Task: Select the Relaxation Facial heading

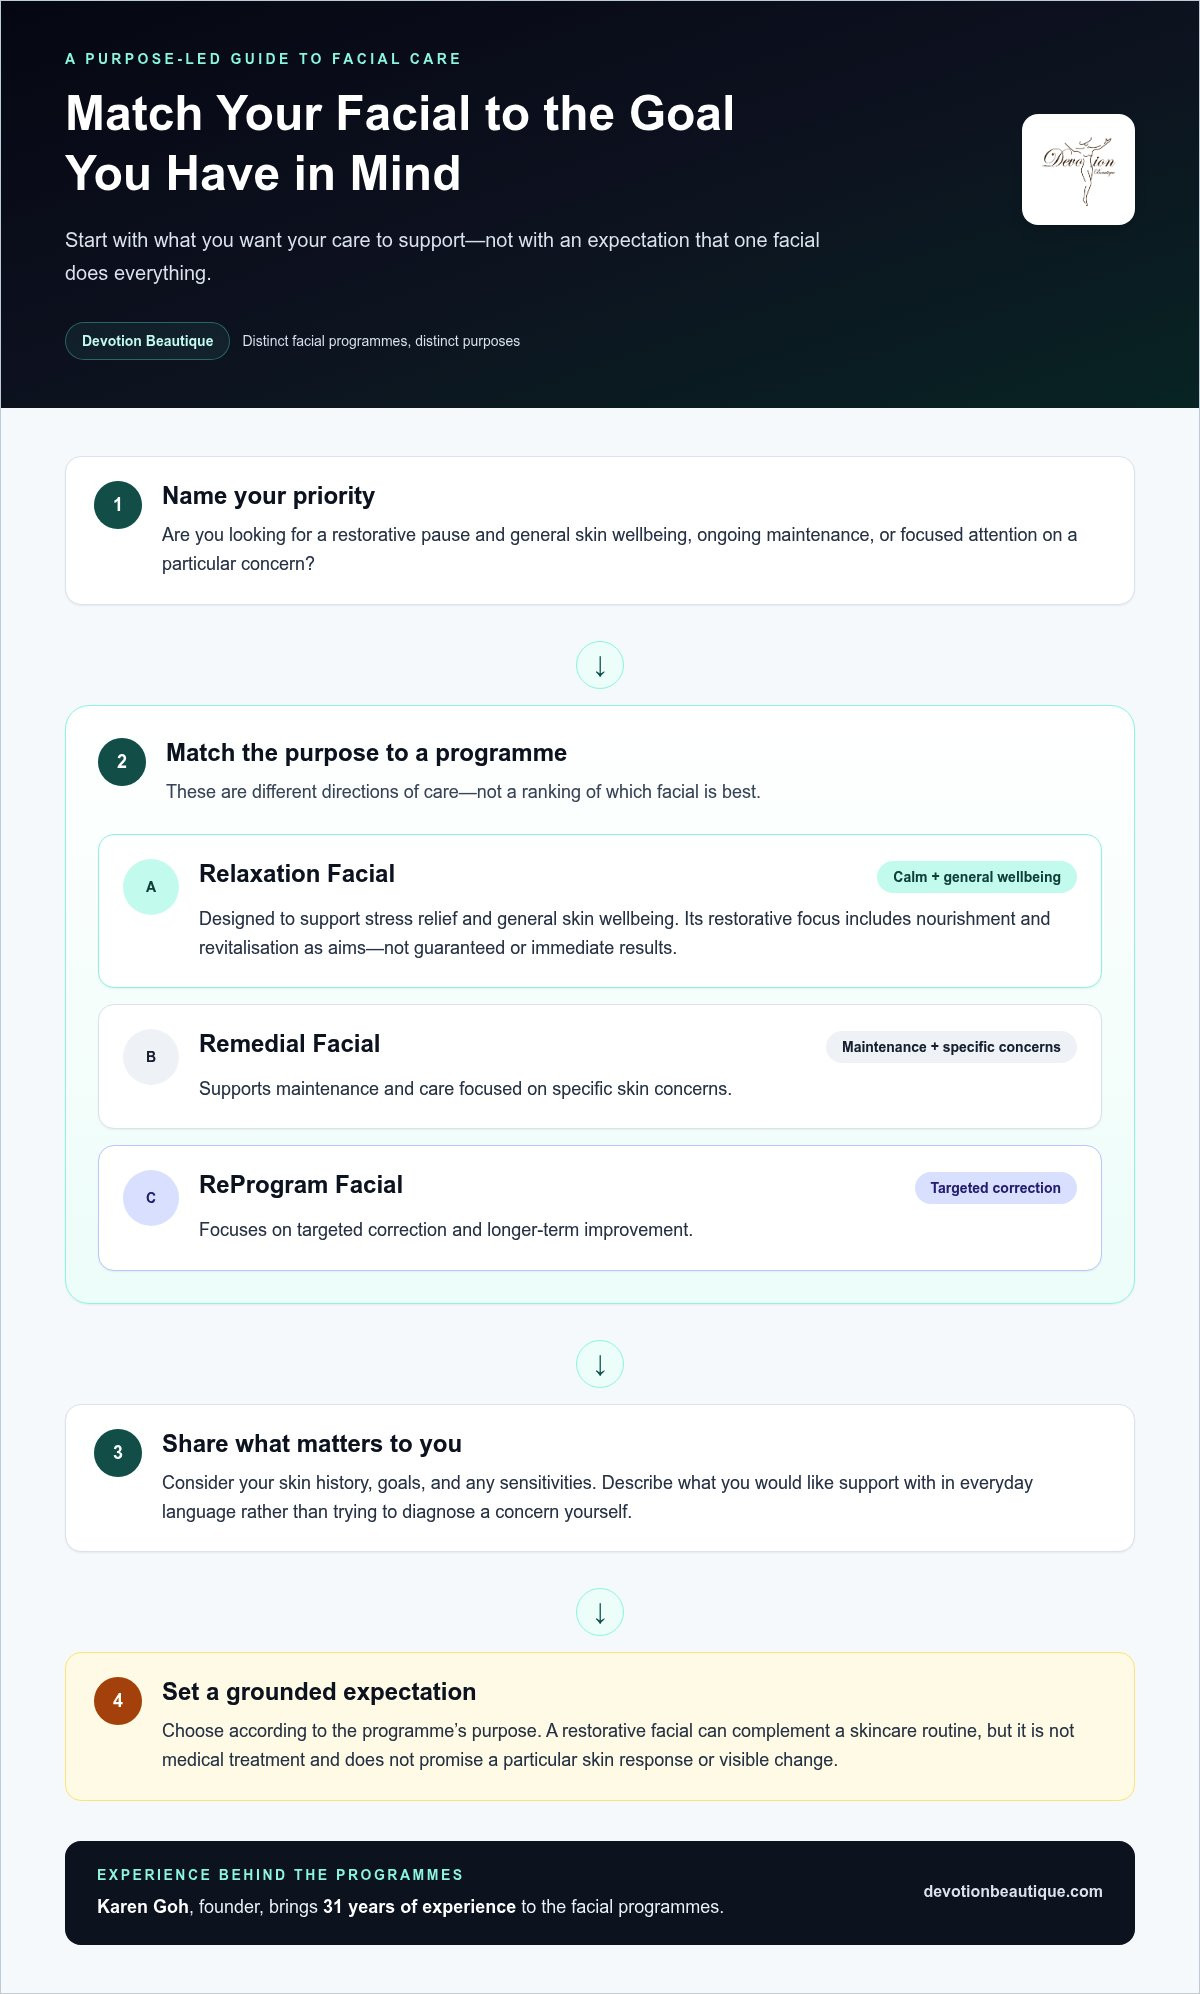Action: [x=297, y=874]
